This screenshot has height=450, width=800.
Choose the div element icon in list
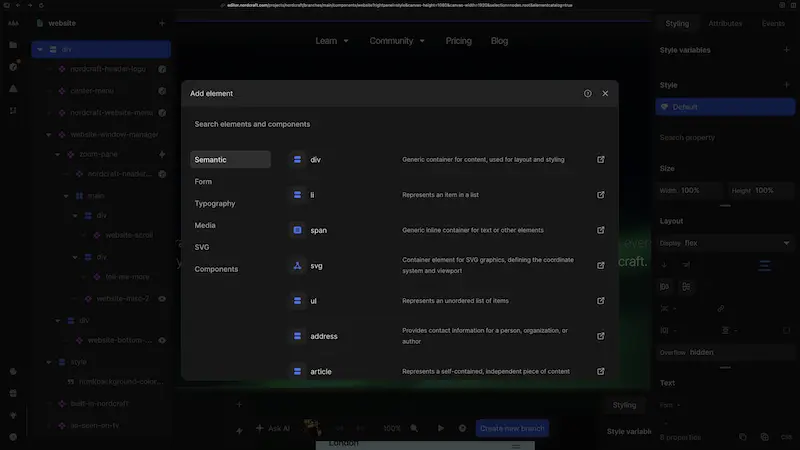coord(297,160)
